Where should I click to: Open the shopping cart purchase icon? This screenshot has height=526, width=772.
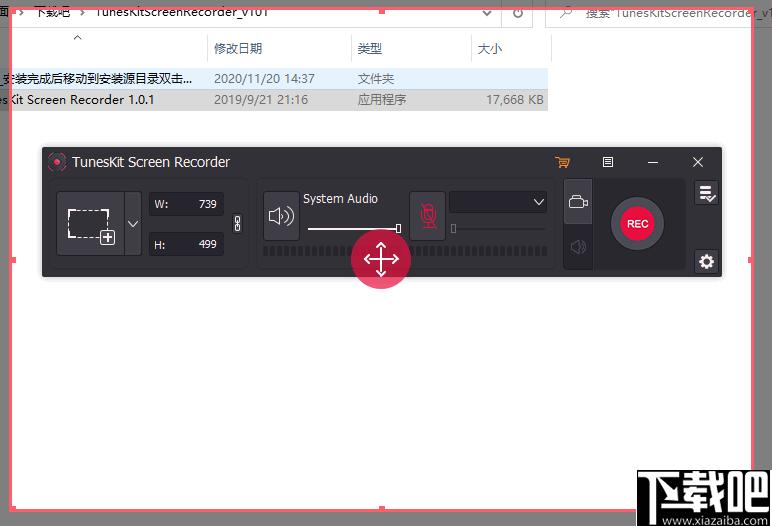[562, 162]
